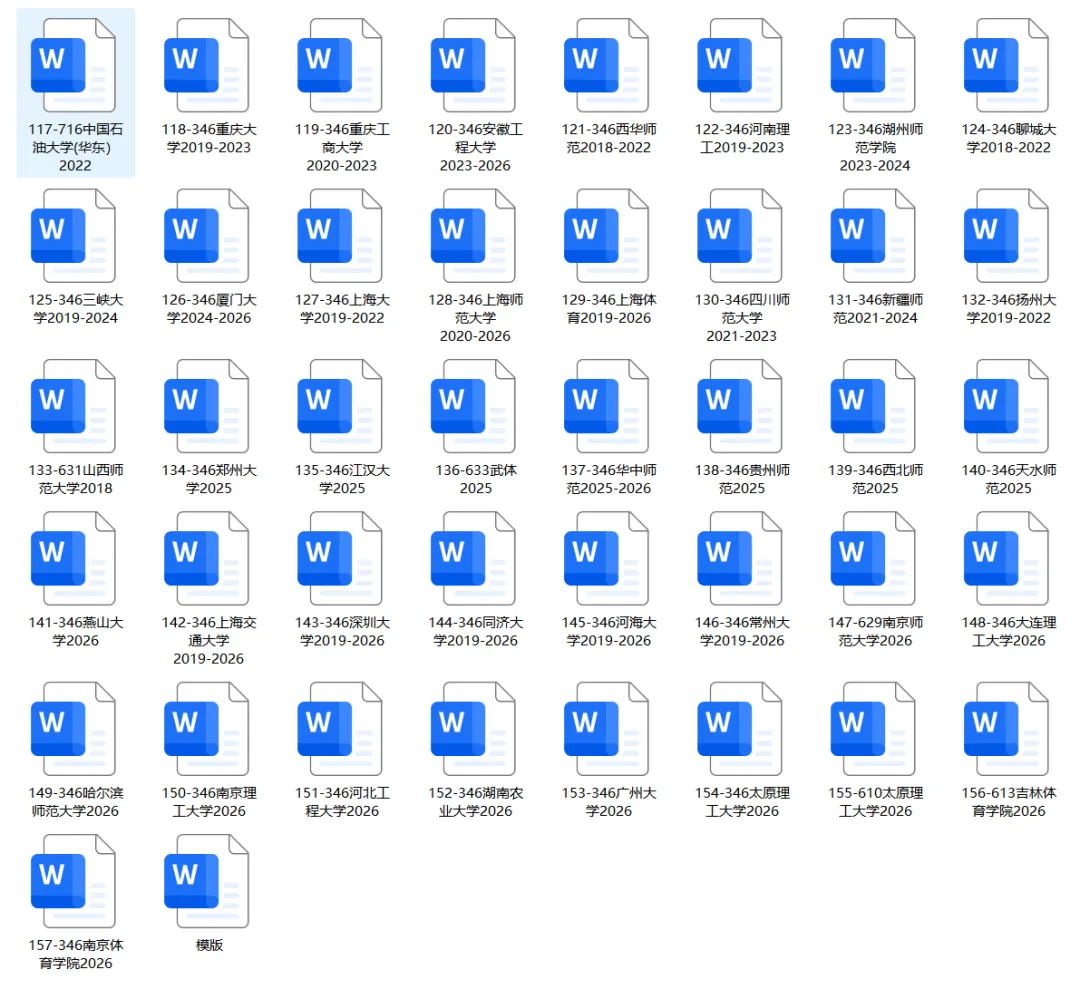Click the 131-346新疆师范2021-2024 Word icon
Image resolution: width=1080 pixels, height=989 pixels.
pyautogui.click(x=873, y=236)
